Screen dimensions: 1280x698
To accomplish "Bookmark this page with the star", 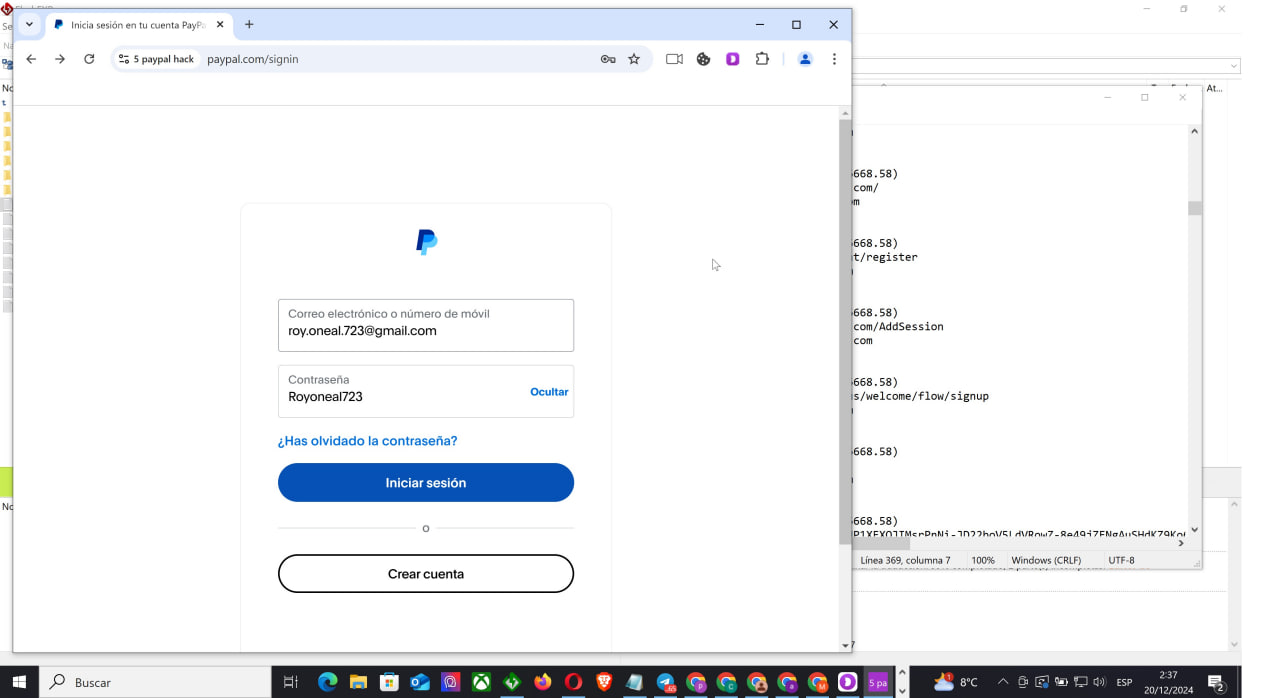I will click(634, 59).
